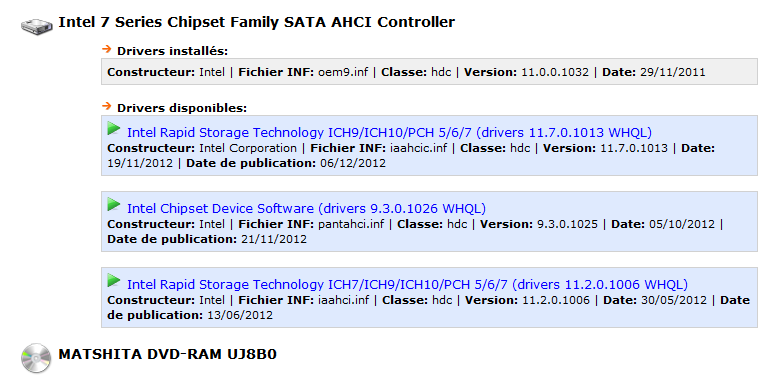This screenshot has height=377, width=768.
Task: Open Intel Chipset Device Software 9.3.0.1026 link
Action: click(307, 209)
